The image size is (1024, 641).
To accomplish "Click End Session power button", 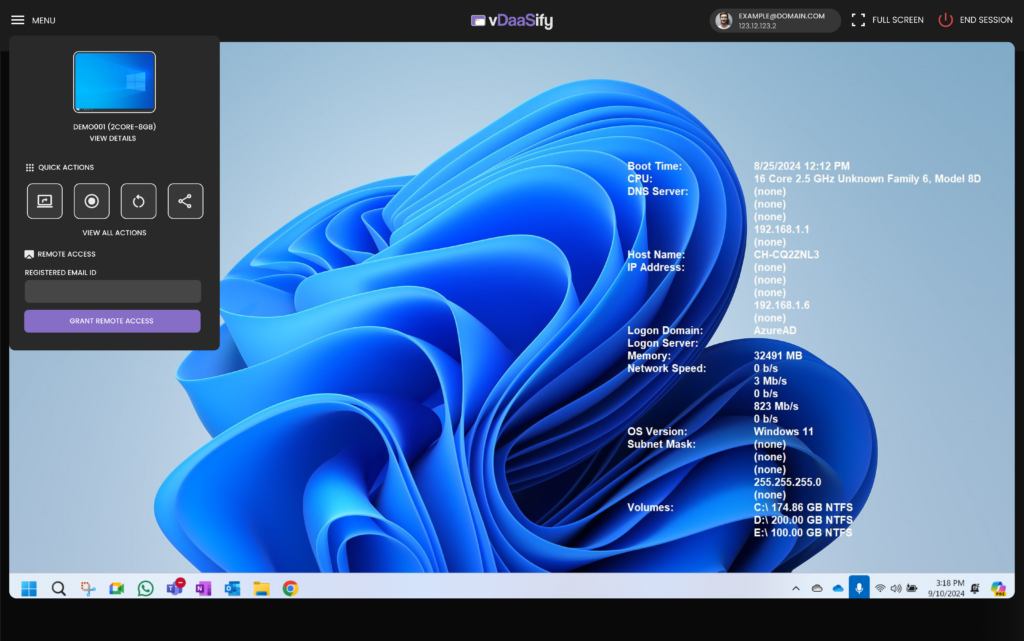I will point(975,20).
